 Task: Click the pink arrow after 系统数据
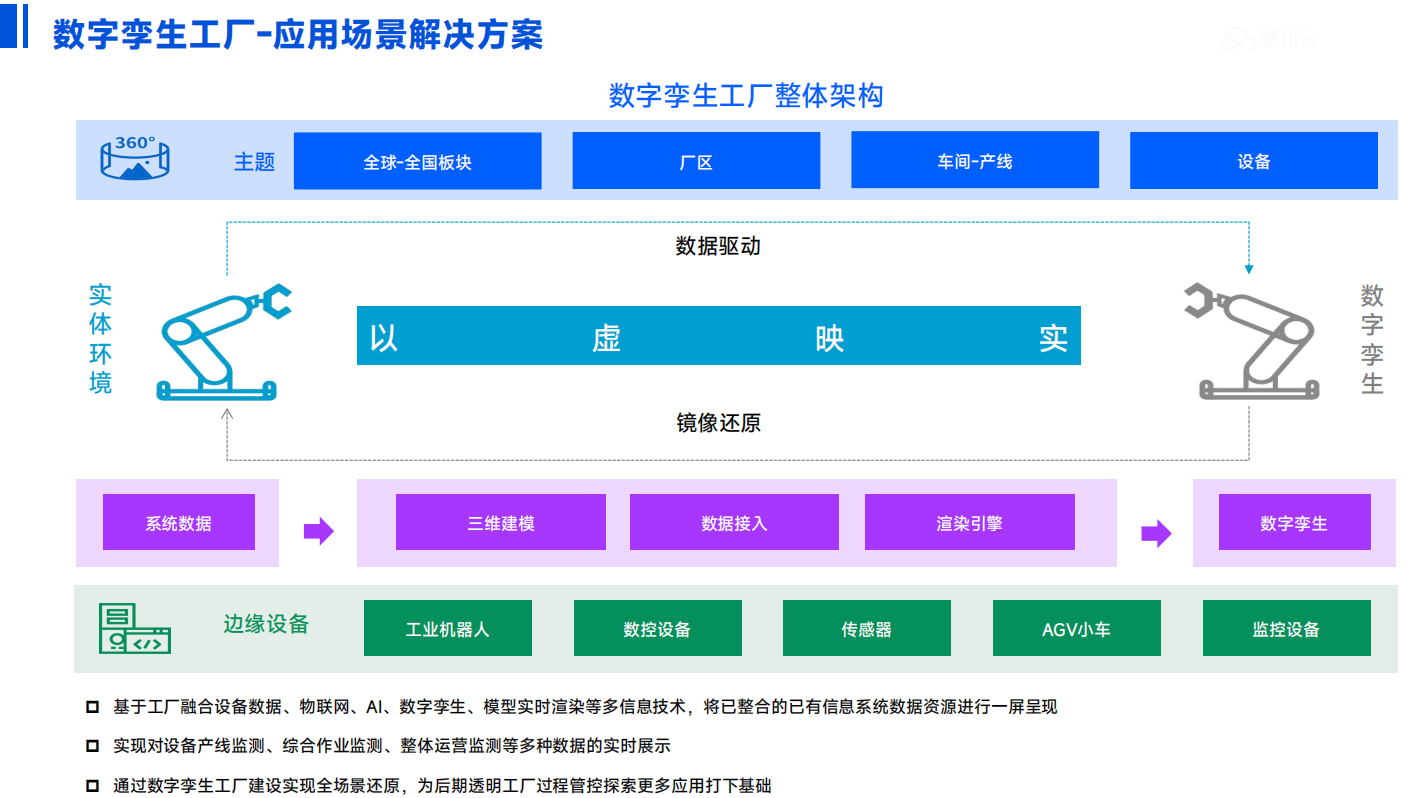point(317,533)
